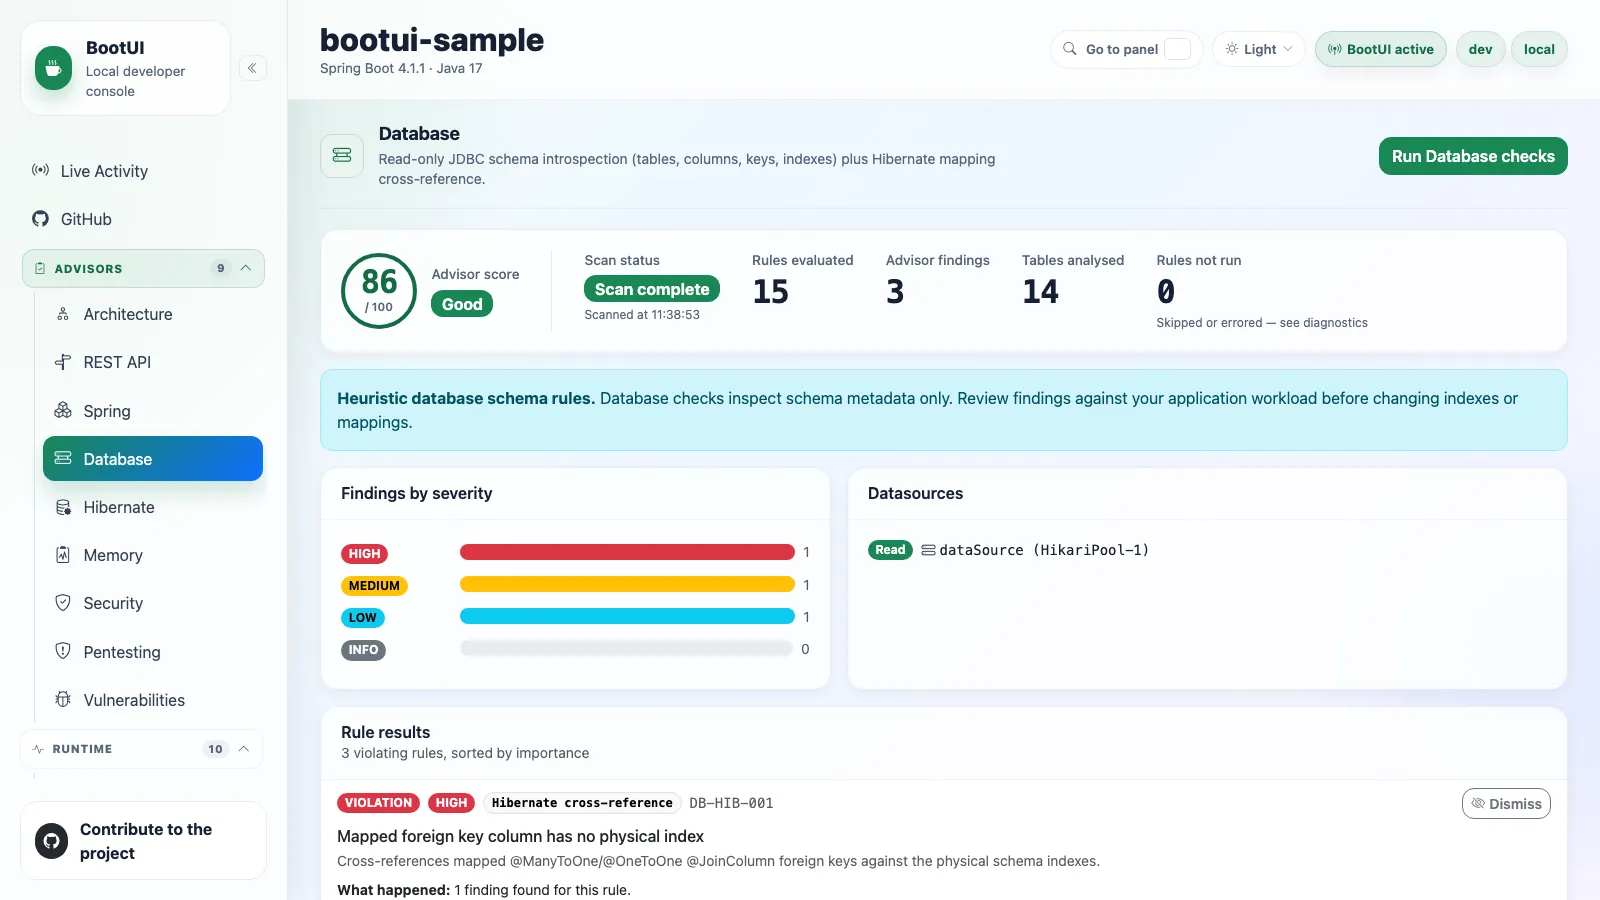Click the eye-slash icon on Dismiss
The width and height of the screenshot is (1600, 900).
click(x=1478, y=803)
